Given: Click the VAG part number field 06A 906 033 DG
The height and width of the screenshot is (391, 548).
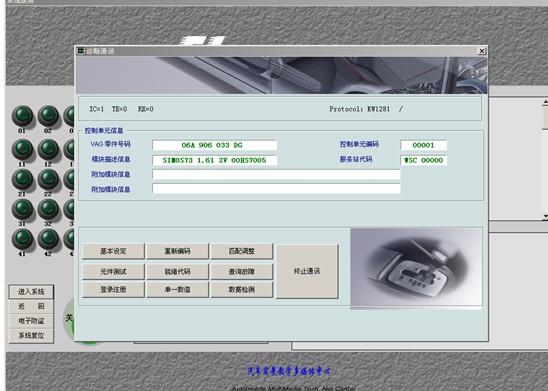Looking at the screenshot, I should (x=214, y=145).
